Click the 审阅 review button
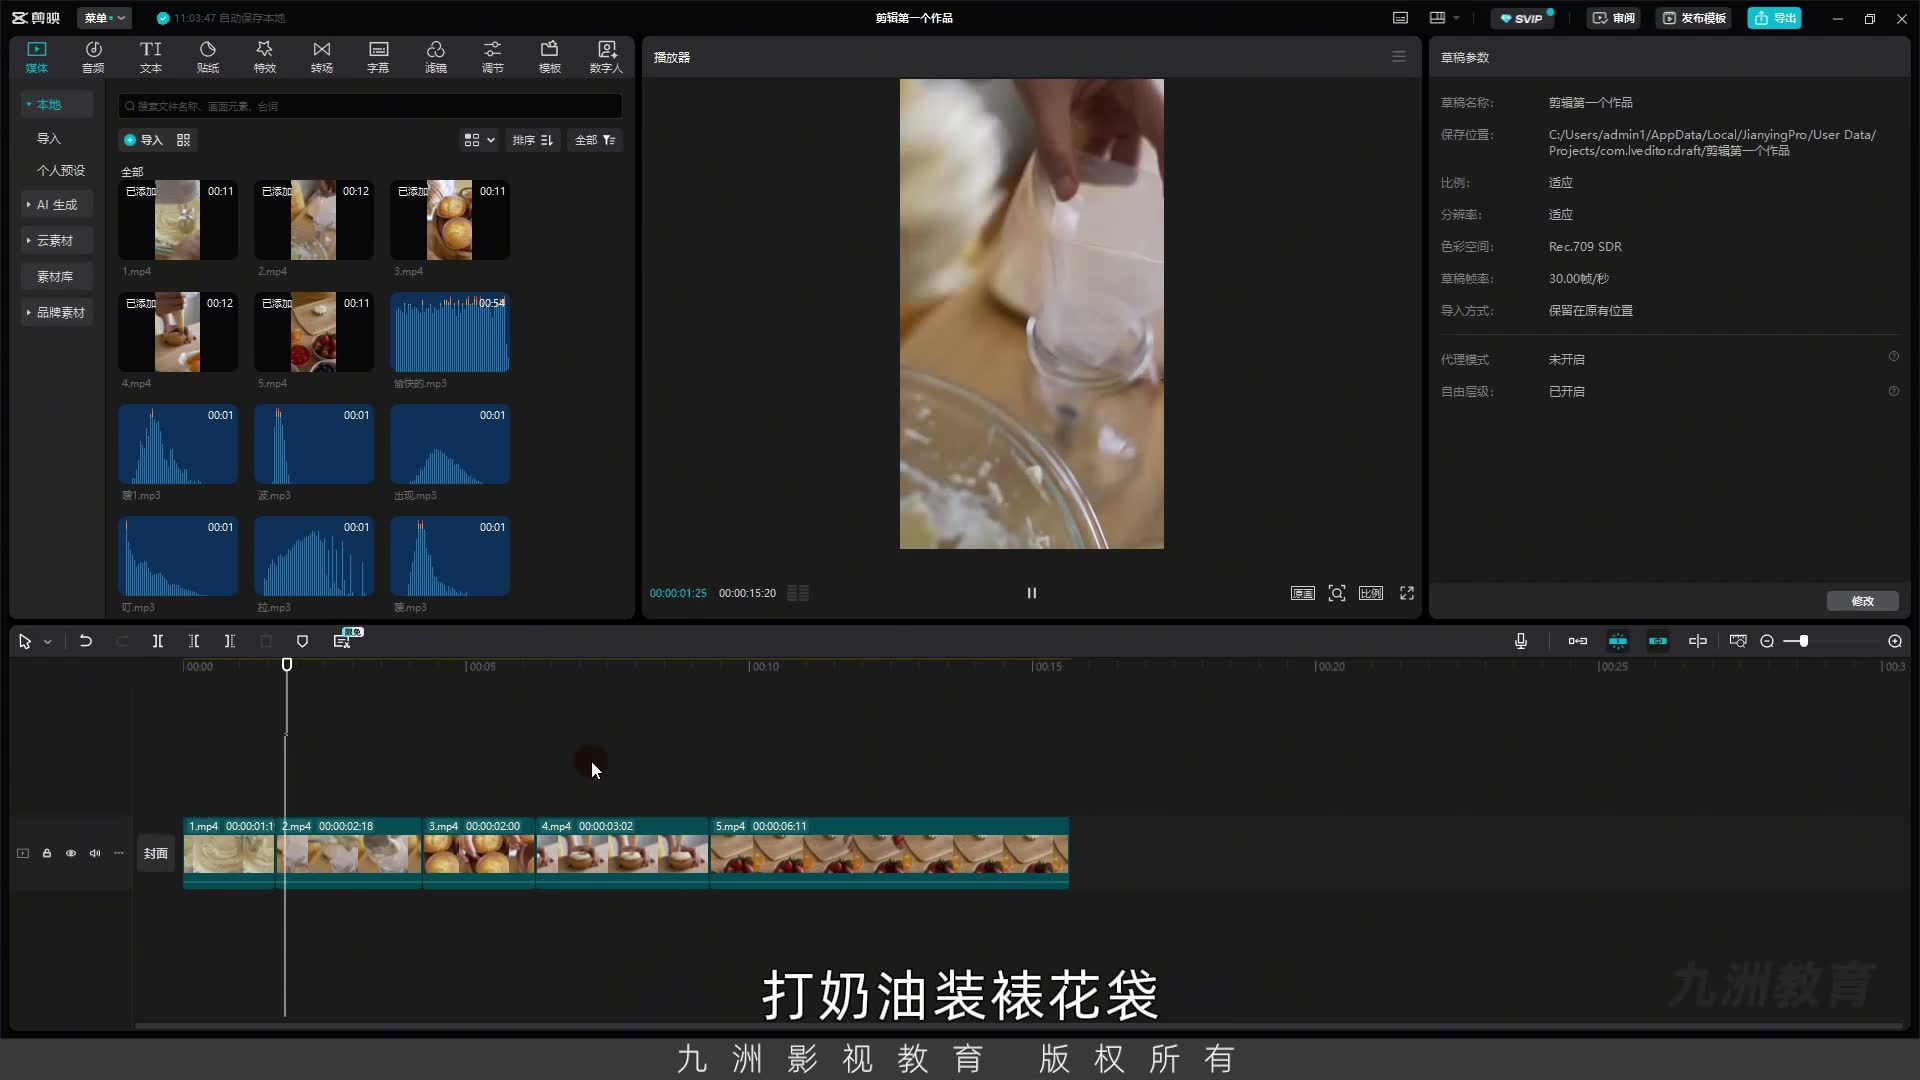This screenshot has height=1080, width=1920. tap(1614, 18)
